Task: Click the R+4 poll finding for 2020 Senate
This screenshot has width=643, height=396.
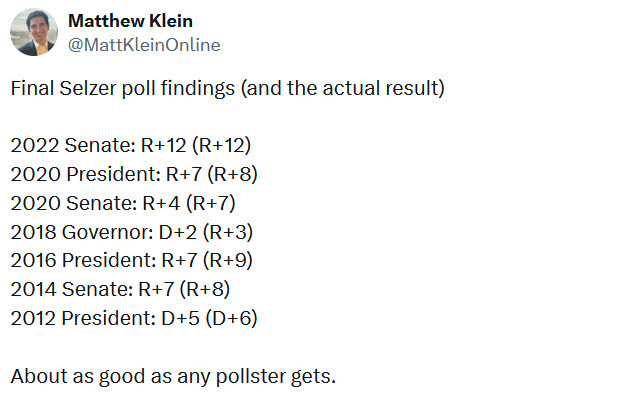Action: [x=161, y=203]
